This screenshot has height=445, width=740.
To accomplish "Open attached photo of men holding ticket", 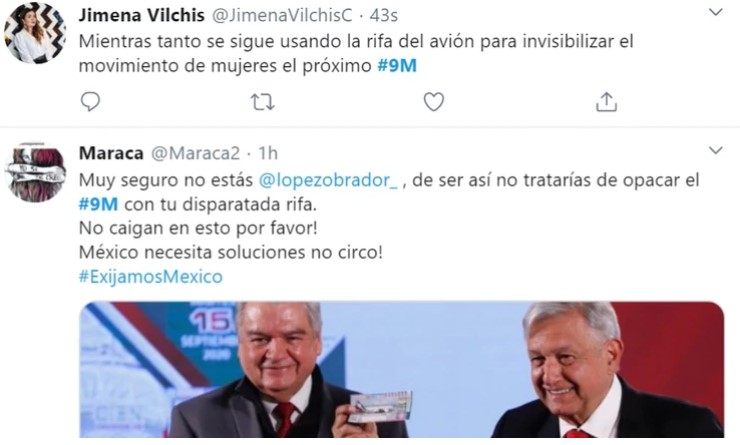I will click(x=402, y=369).
